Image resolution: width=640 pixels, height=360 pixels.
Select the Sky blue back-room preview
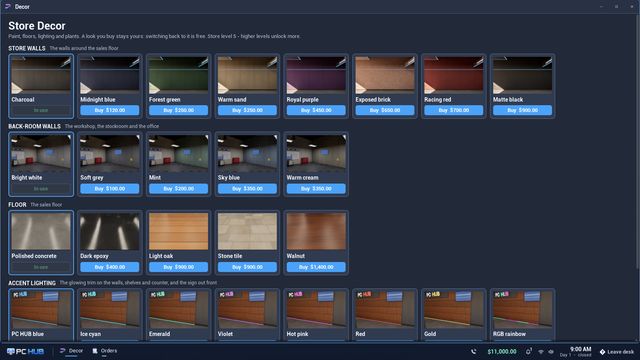click(x=247, y=153)
